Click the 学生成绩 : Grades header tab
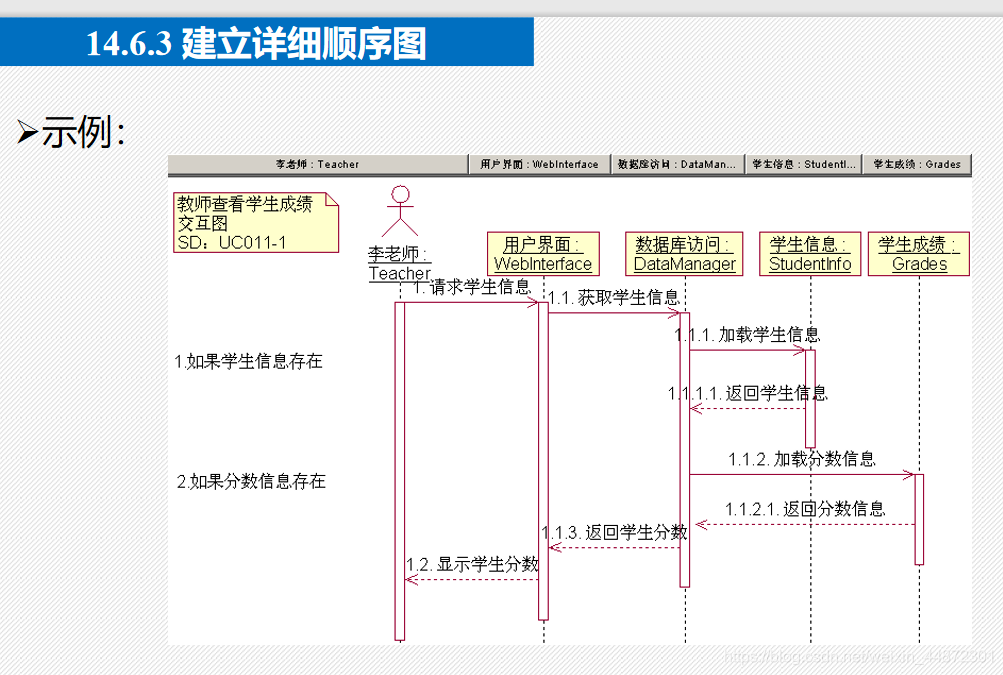Viewport: 1003px width, 675px height. click(917, 164)
